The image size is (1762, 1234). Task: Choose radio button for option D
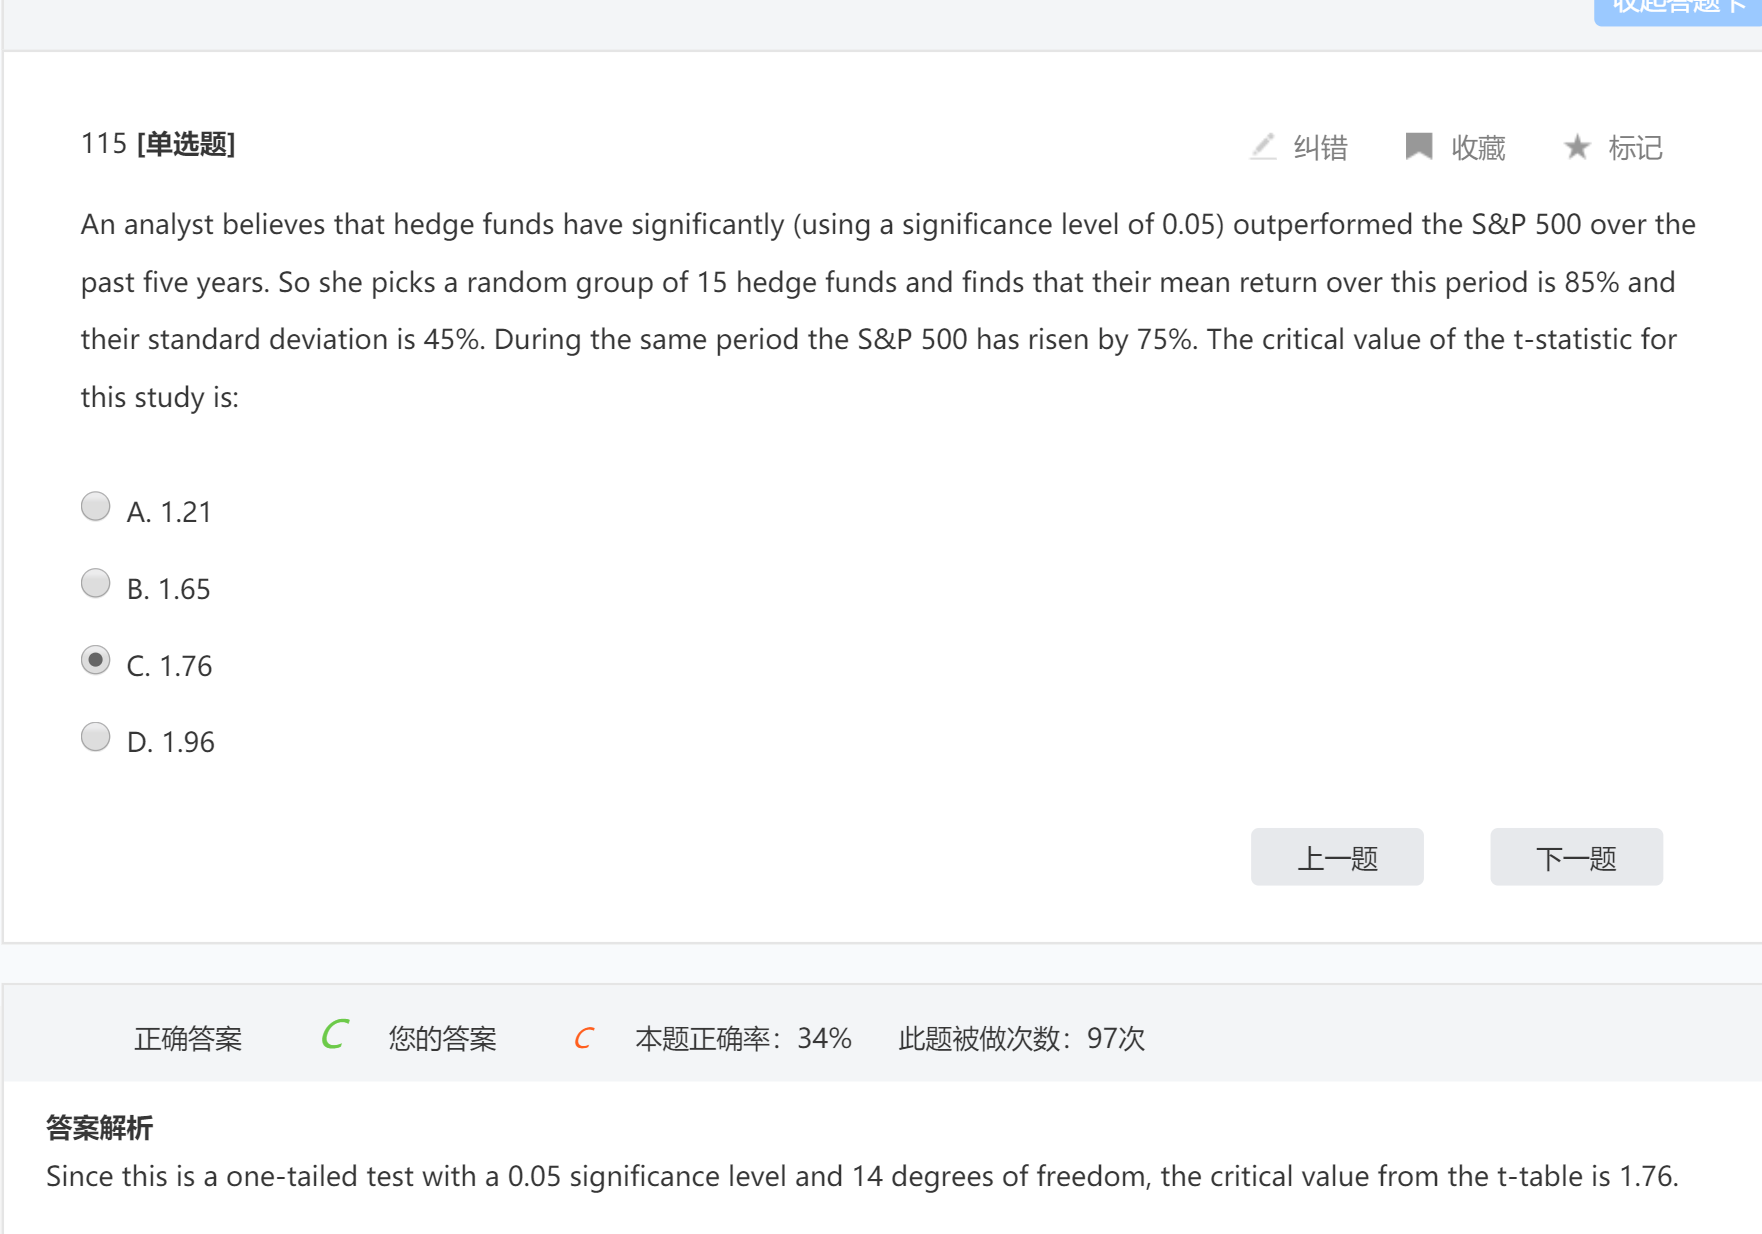pyautogui.click(x=96, y=738)
